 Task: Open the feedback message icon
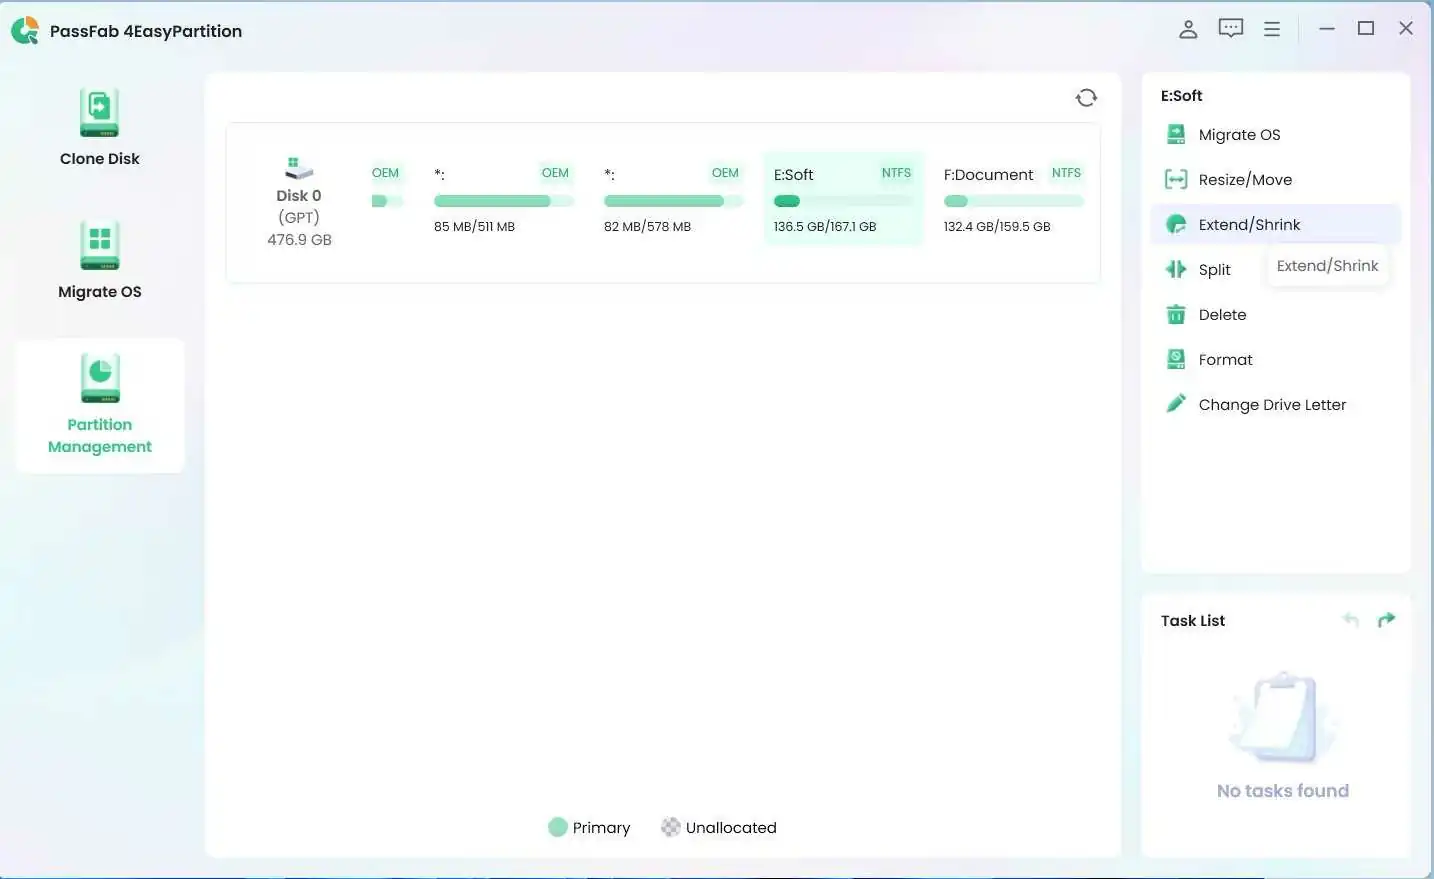pyautogui.click(x=1231, y=28)
